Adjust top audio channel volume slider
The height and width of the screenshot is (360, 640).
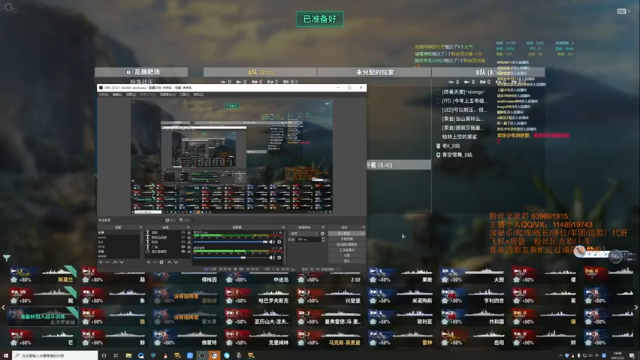(231, 242)
